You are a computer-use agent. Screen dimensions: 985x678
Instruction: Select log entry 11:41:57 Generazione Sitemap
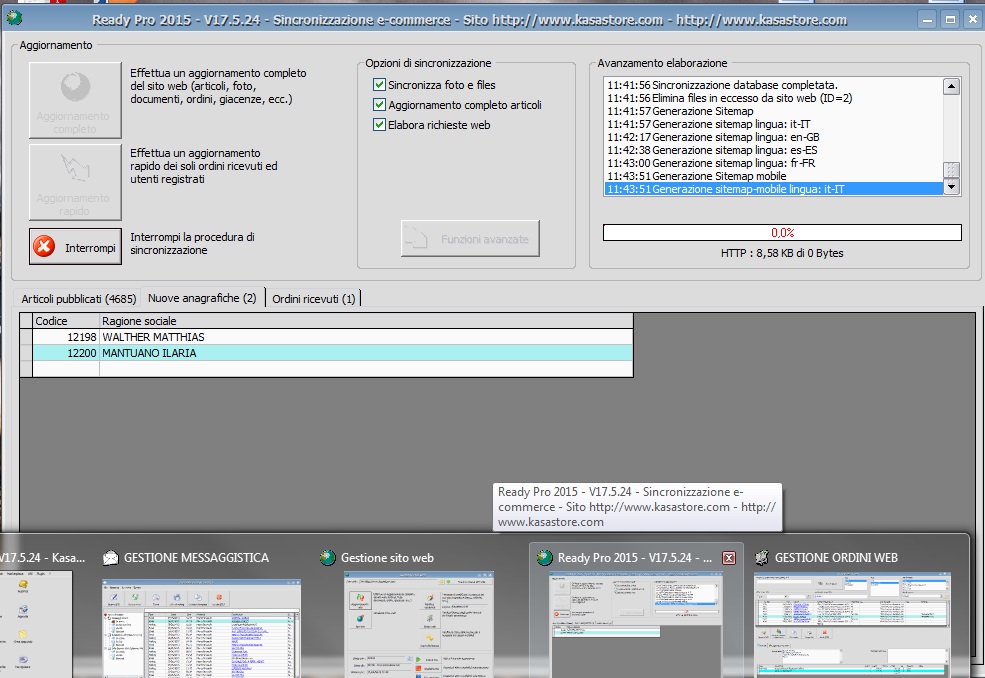pos(774,111)
